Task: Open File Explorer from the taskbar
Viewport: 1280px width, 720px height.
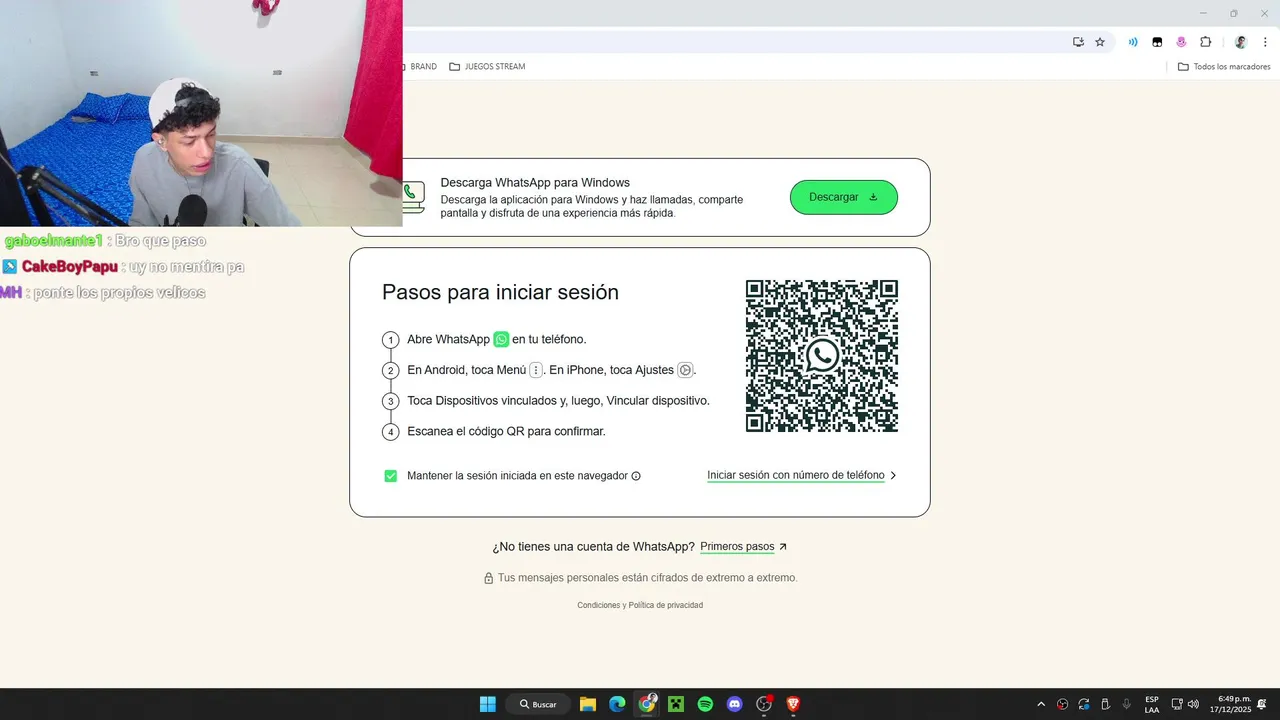Action: point(588,704)
